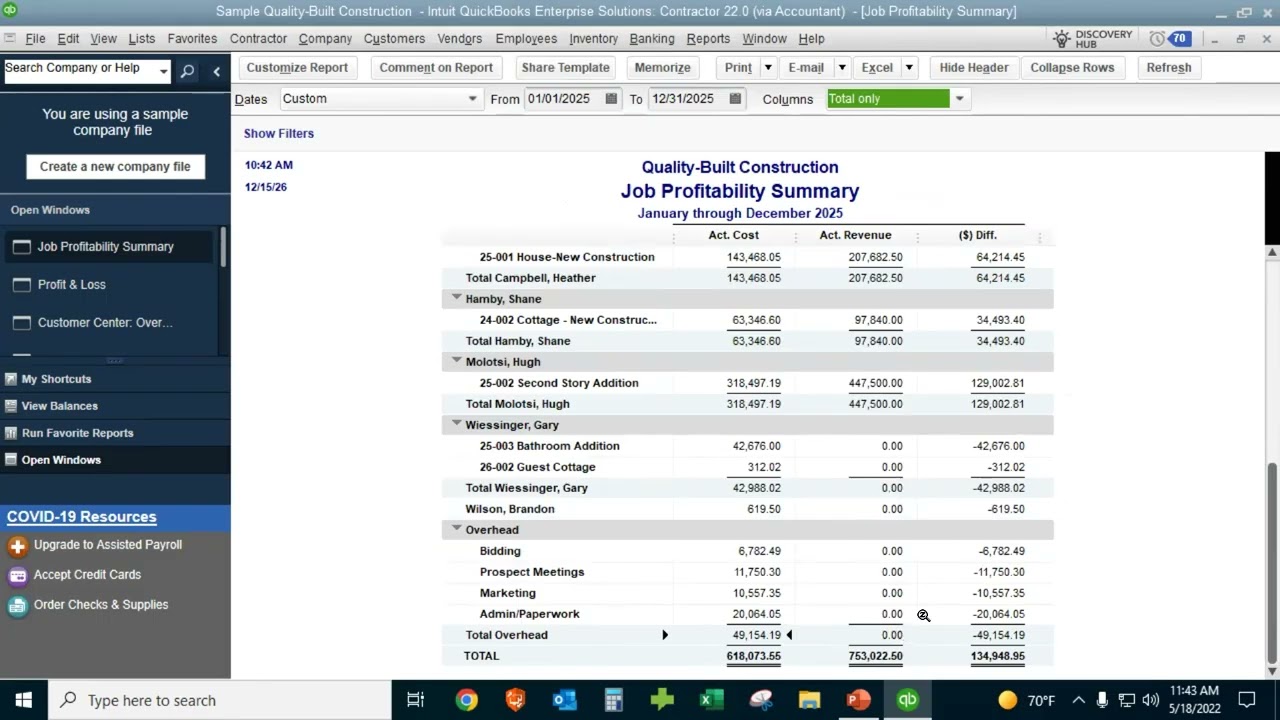Image resolution: width=1280 pixels, height=720 pixels.
Task: Open the Excel export dropdown arrow
Action: (x=909, y=68)
